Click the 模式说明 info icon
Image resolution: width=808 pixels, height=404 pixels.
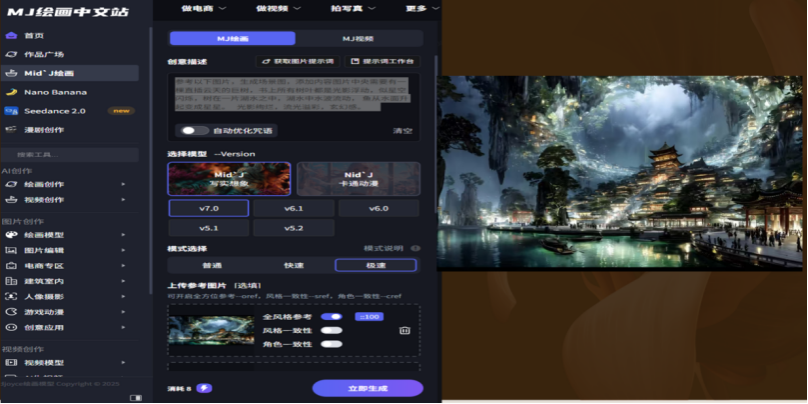(x=415, y=248)
